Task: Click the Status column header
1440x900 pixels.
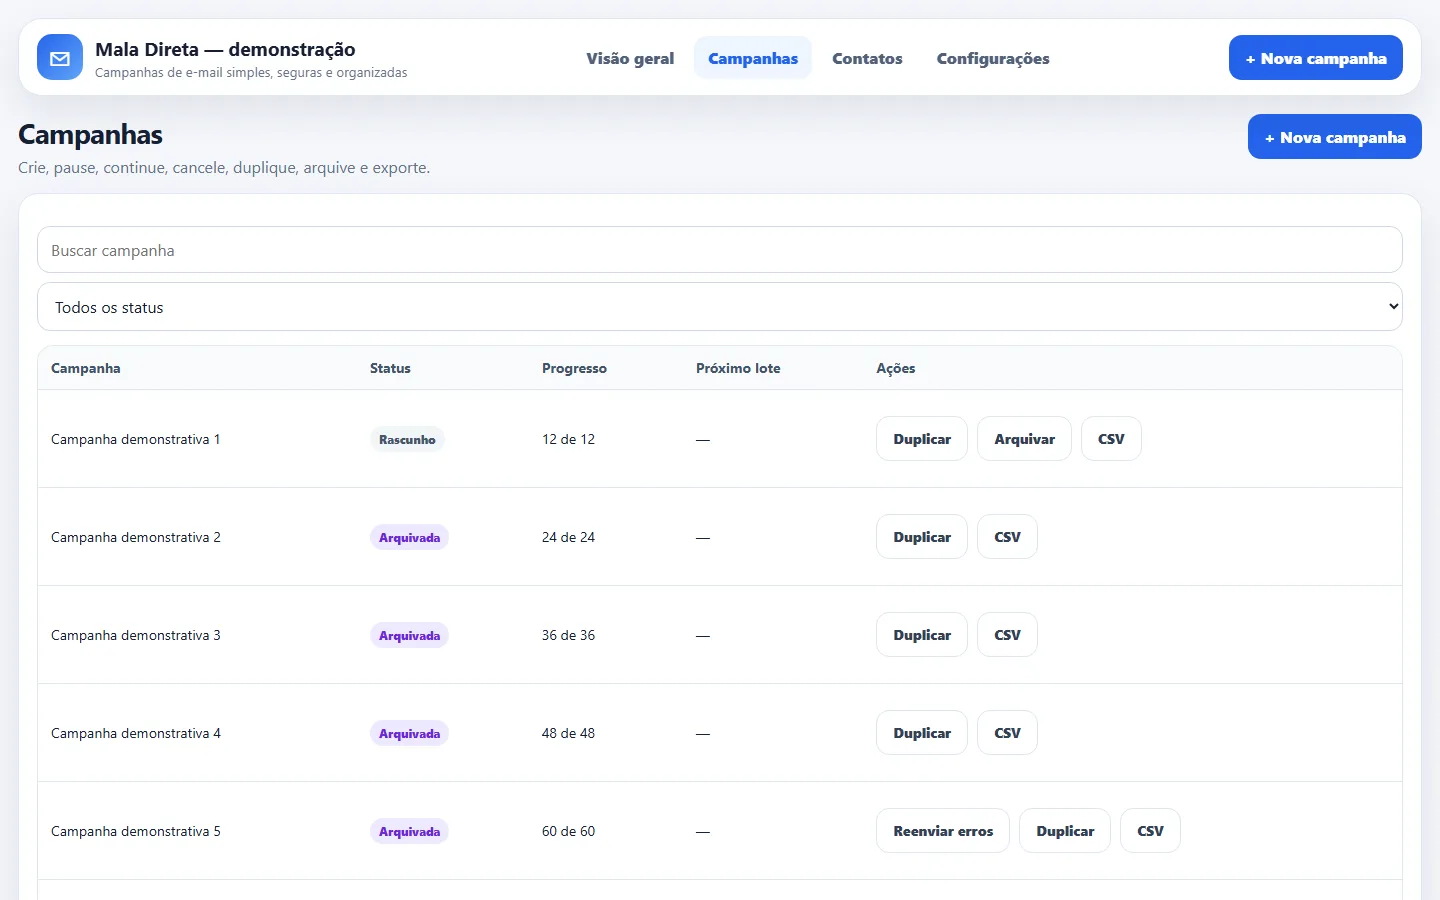Action: point(390,368)
